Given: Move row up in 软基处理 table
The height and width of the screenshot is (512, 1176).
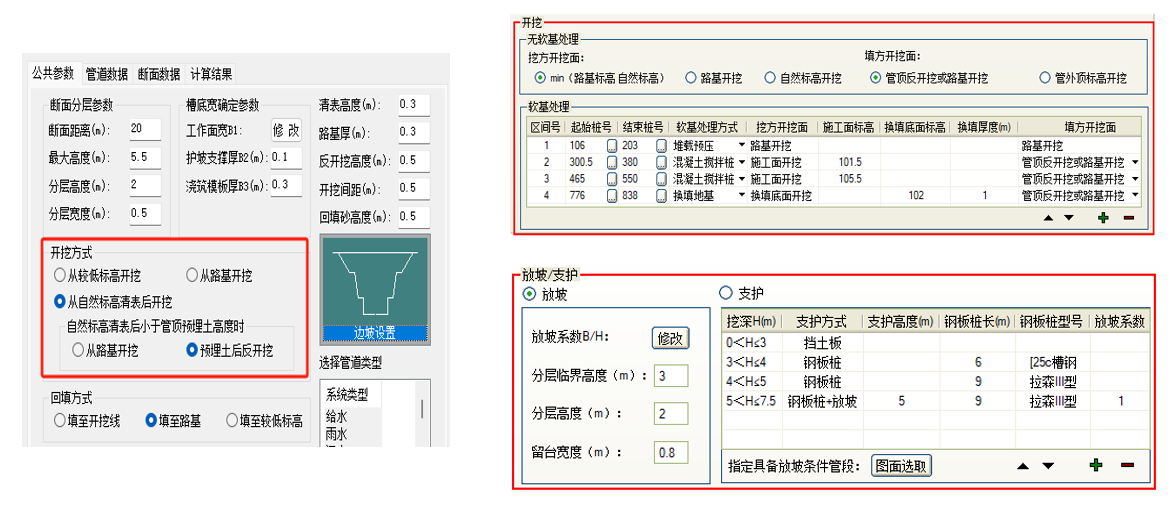Looking at the screenshot, I should 1048,218.
